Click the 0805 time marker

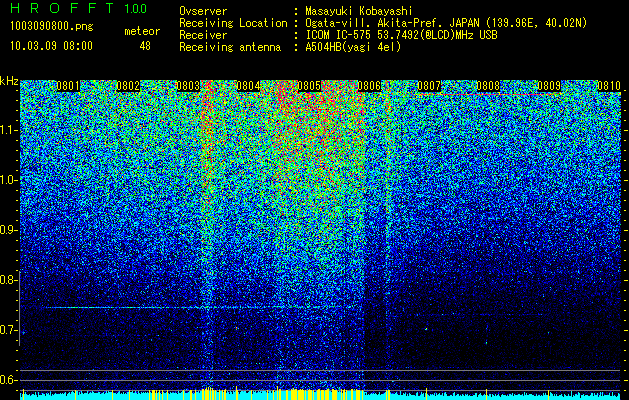coord(309,86)
